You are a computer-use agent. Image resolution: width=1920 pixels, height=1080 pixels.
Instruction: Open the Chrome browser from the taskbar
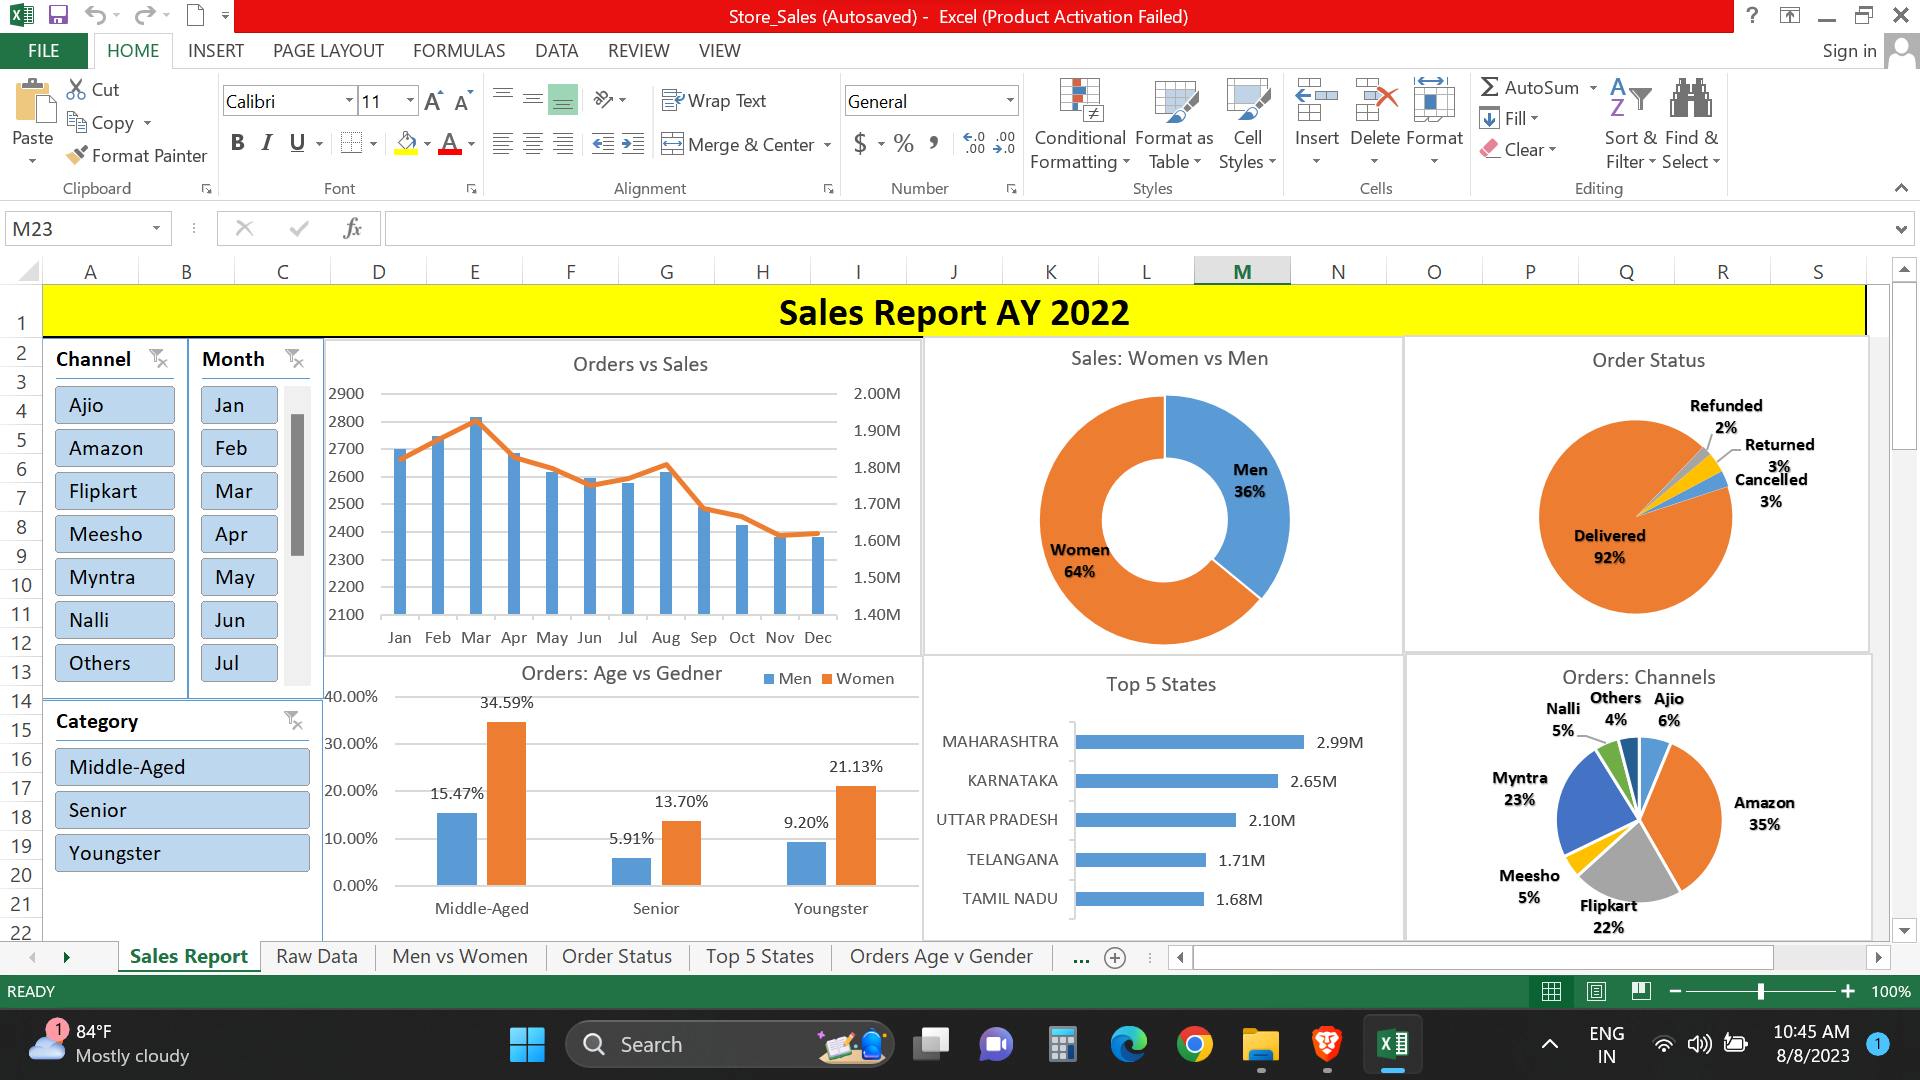coord(1194,1045)
